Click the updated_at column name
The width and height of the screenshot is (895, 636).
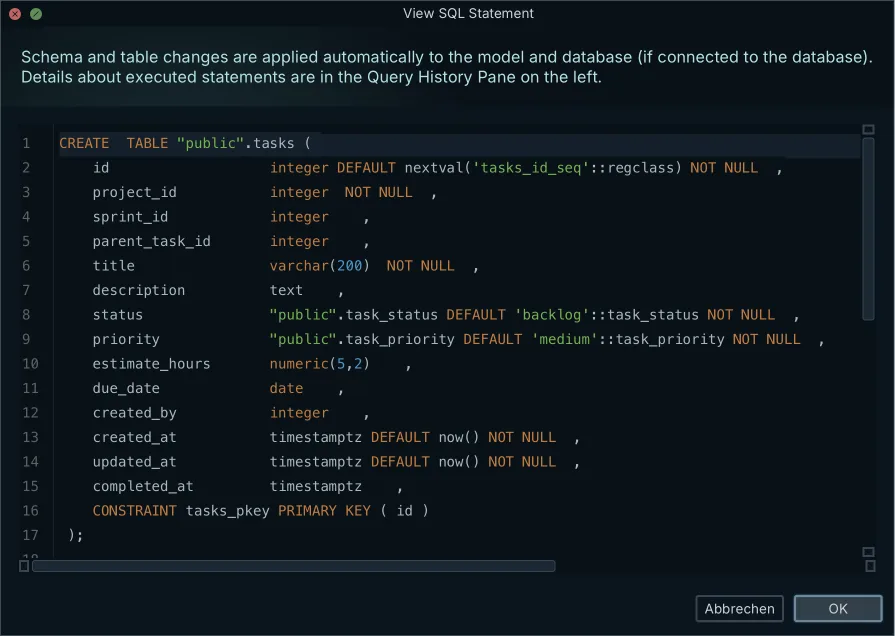pyautogui.click(x=134, y=462)
